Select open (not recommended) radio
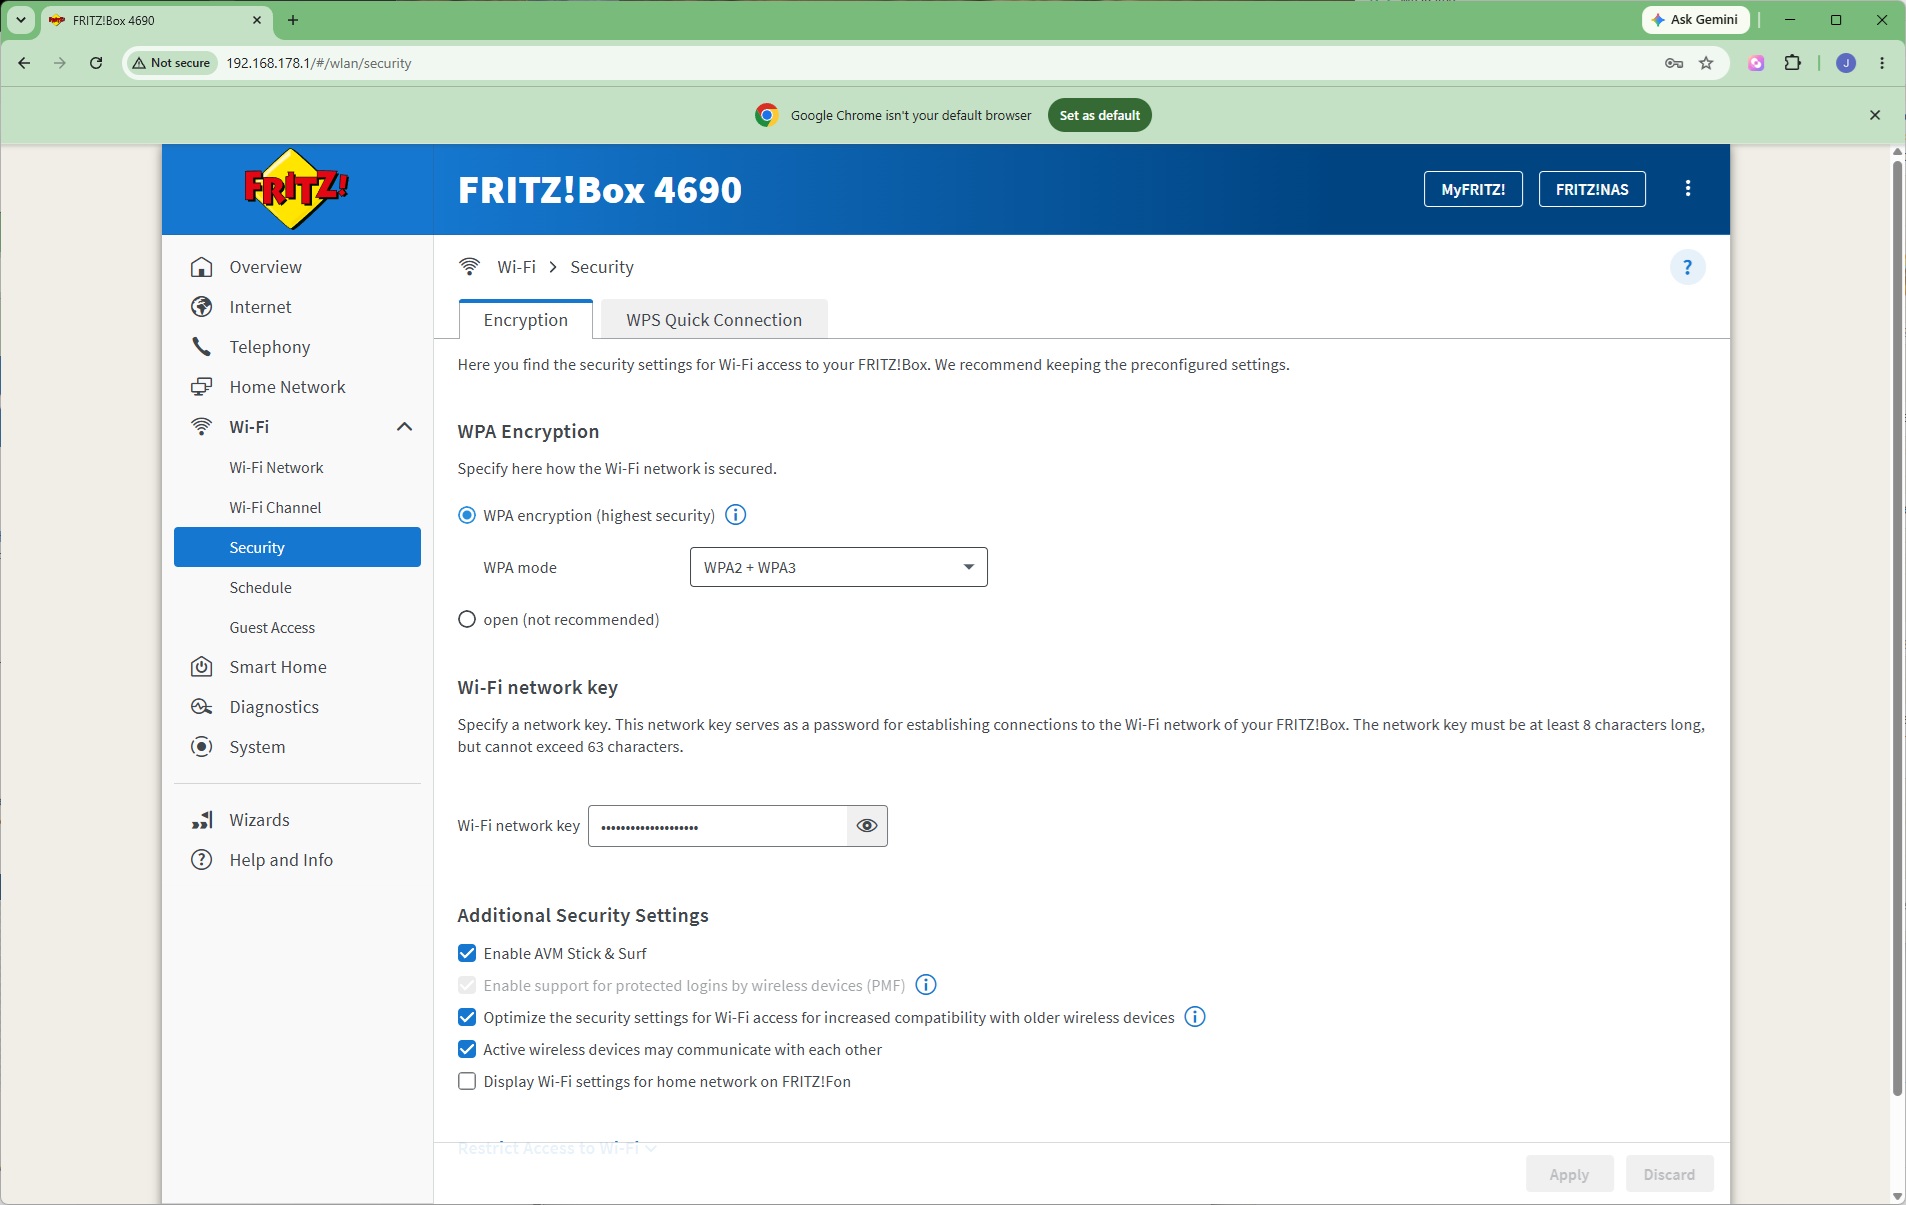 (467, 619)
